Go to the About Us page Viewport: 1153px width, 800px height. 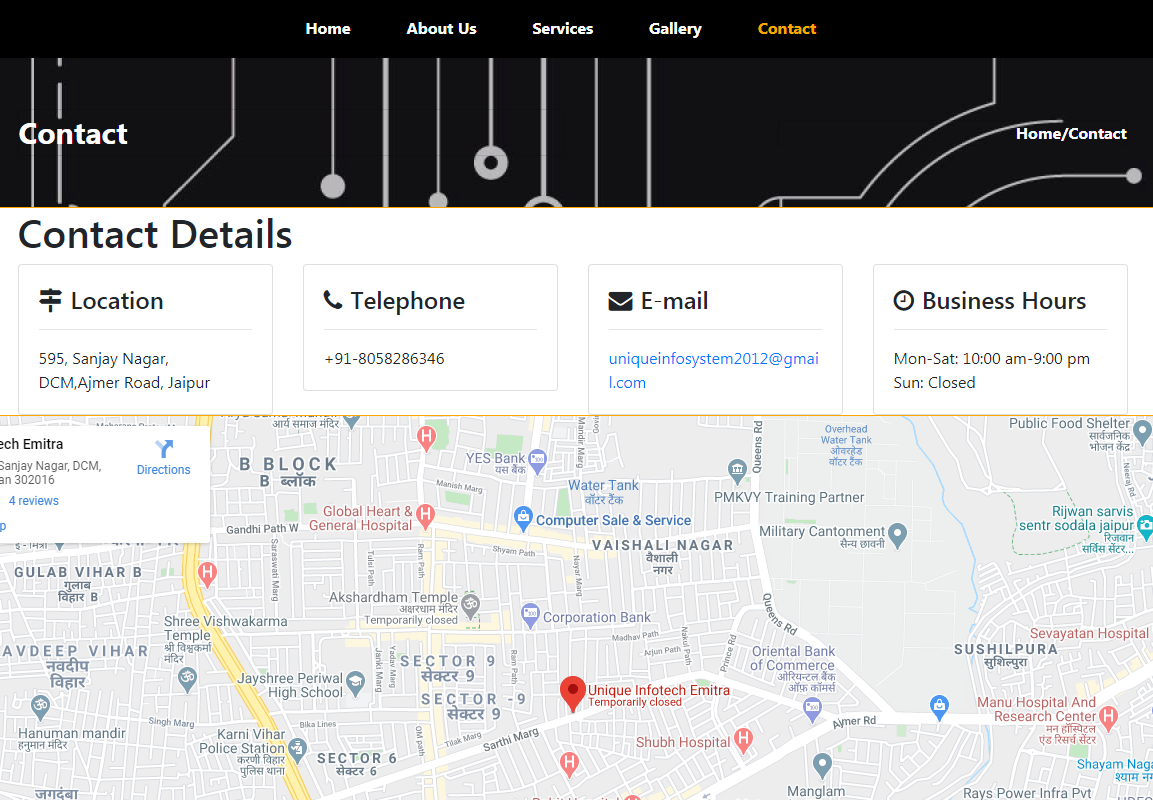441,29
